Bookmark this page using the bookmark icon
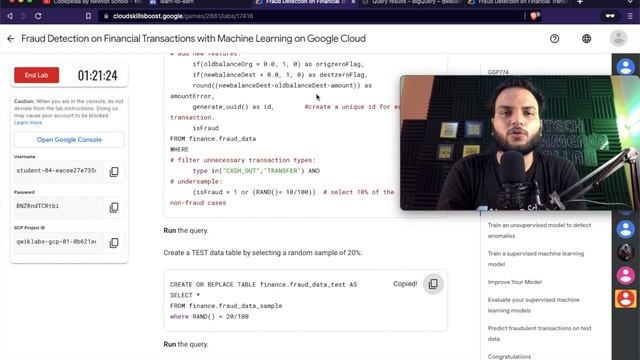The height and width of the screenshot is (360, 640). 88,16
